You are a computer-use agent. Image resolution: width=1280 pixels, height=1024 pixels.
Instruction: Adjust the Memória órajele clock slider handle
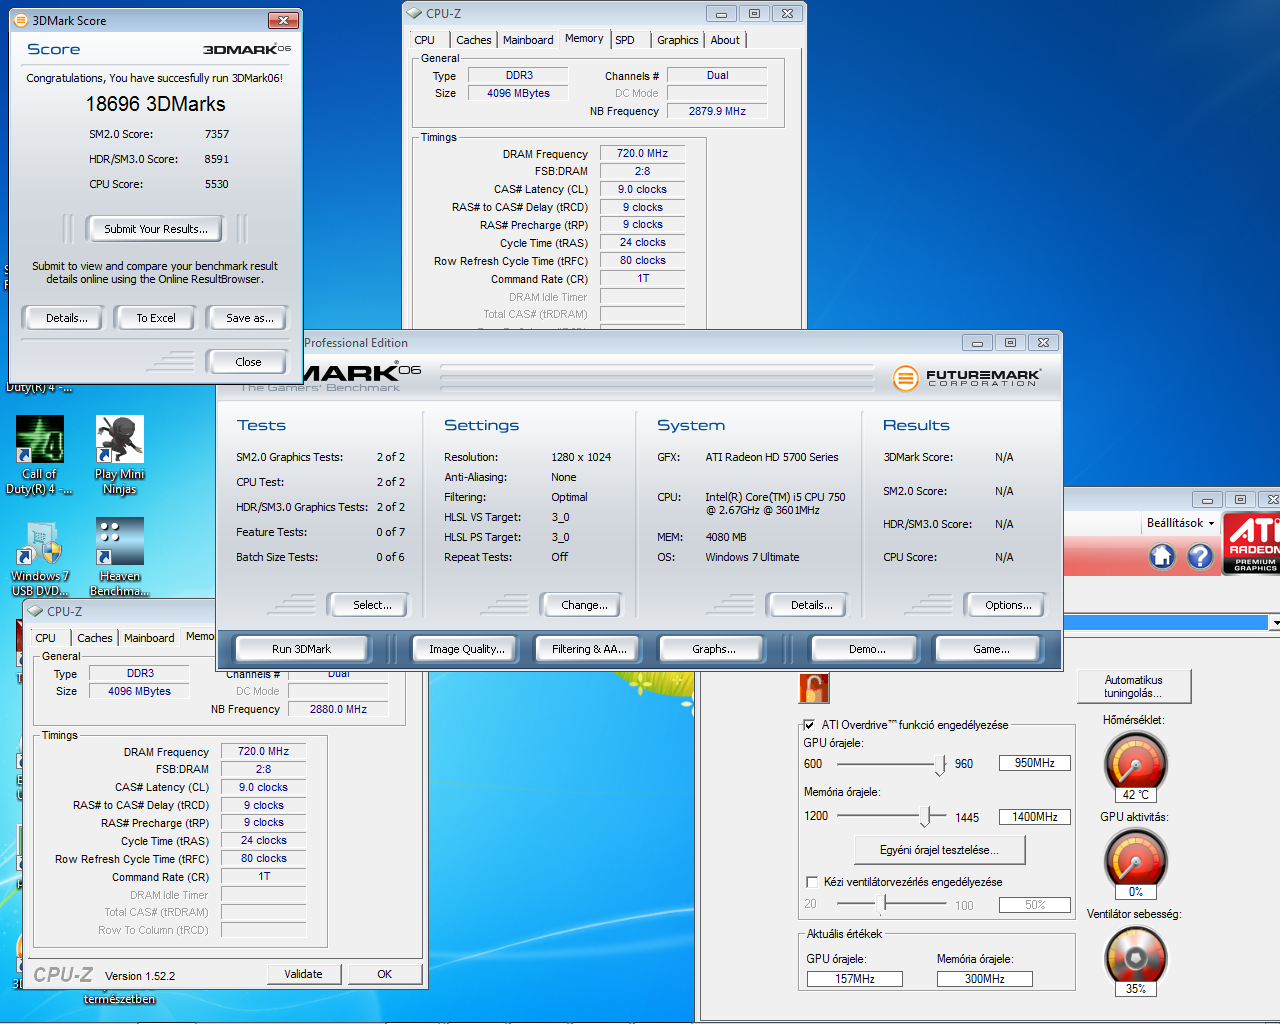click(927, 817)
